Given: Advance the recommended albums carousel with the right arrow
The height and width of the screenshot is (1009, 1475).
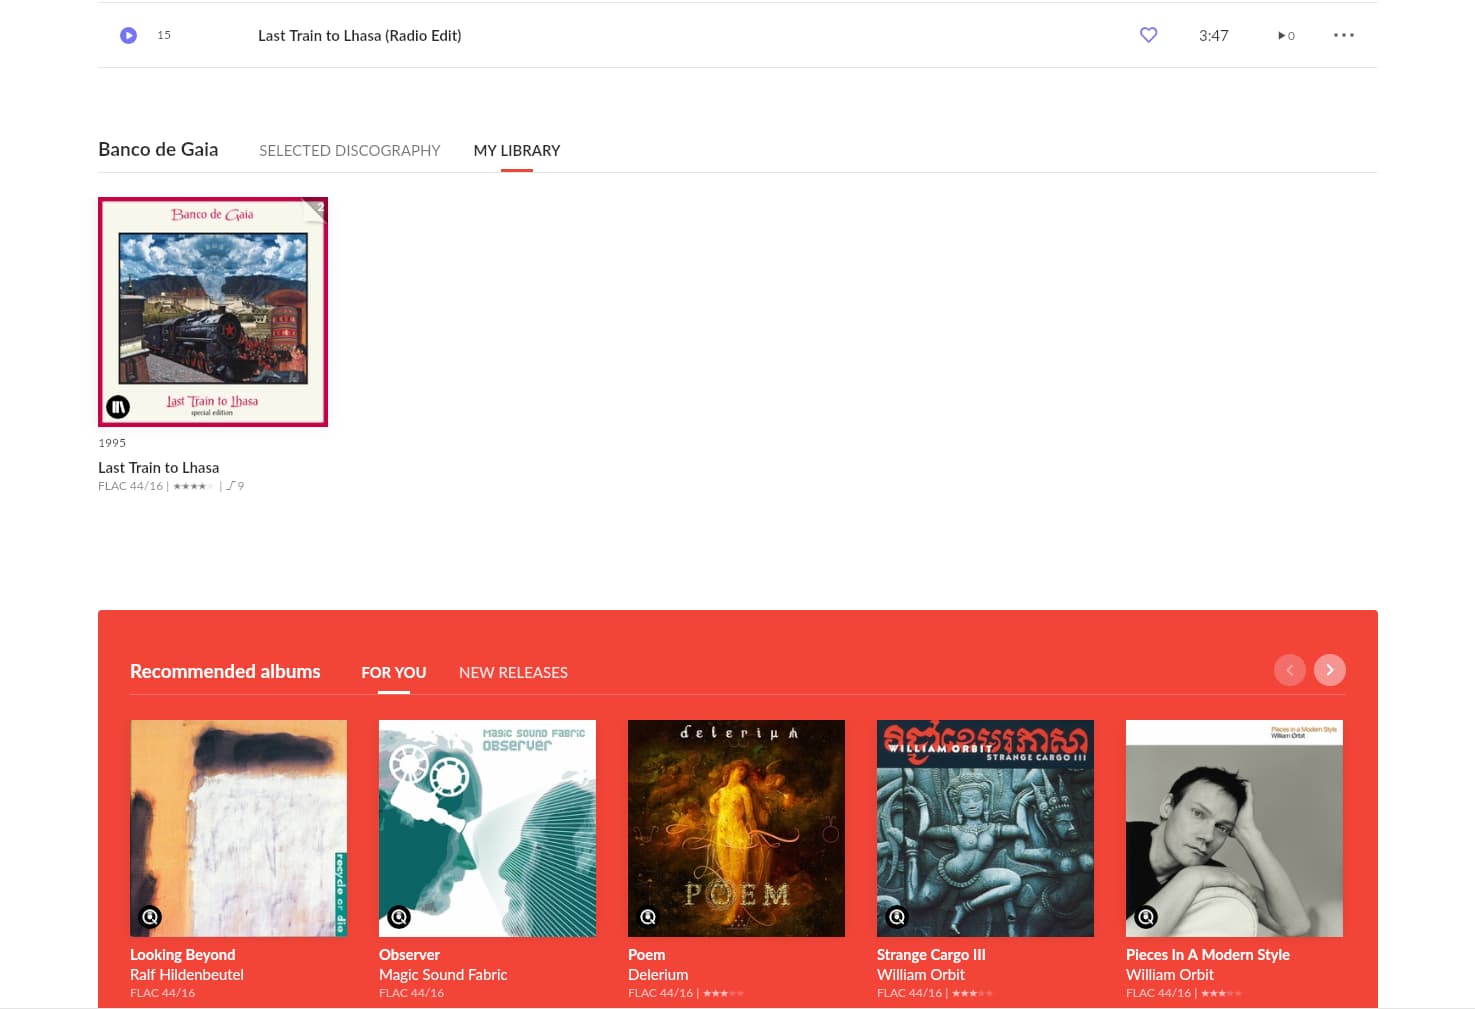Looking at the screenshot, I should (1330, 670).
